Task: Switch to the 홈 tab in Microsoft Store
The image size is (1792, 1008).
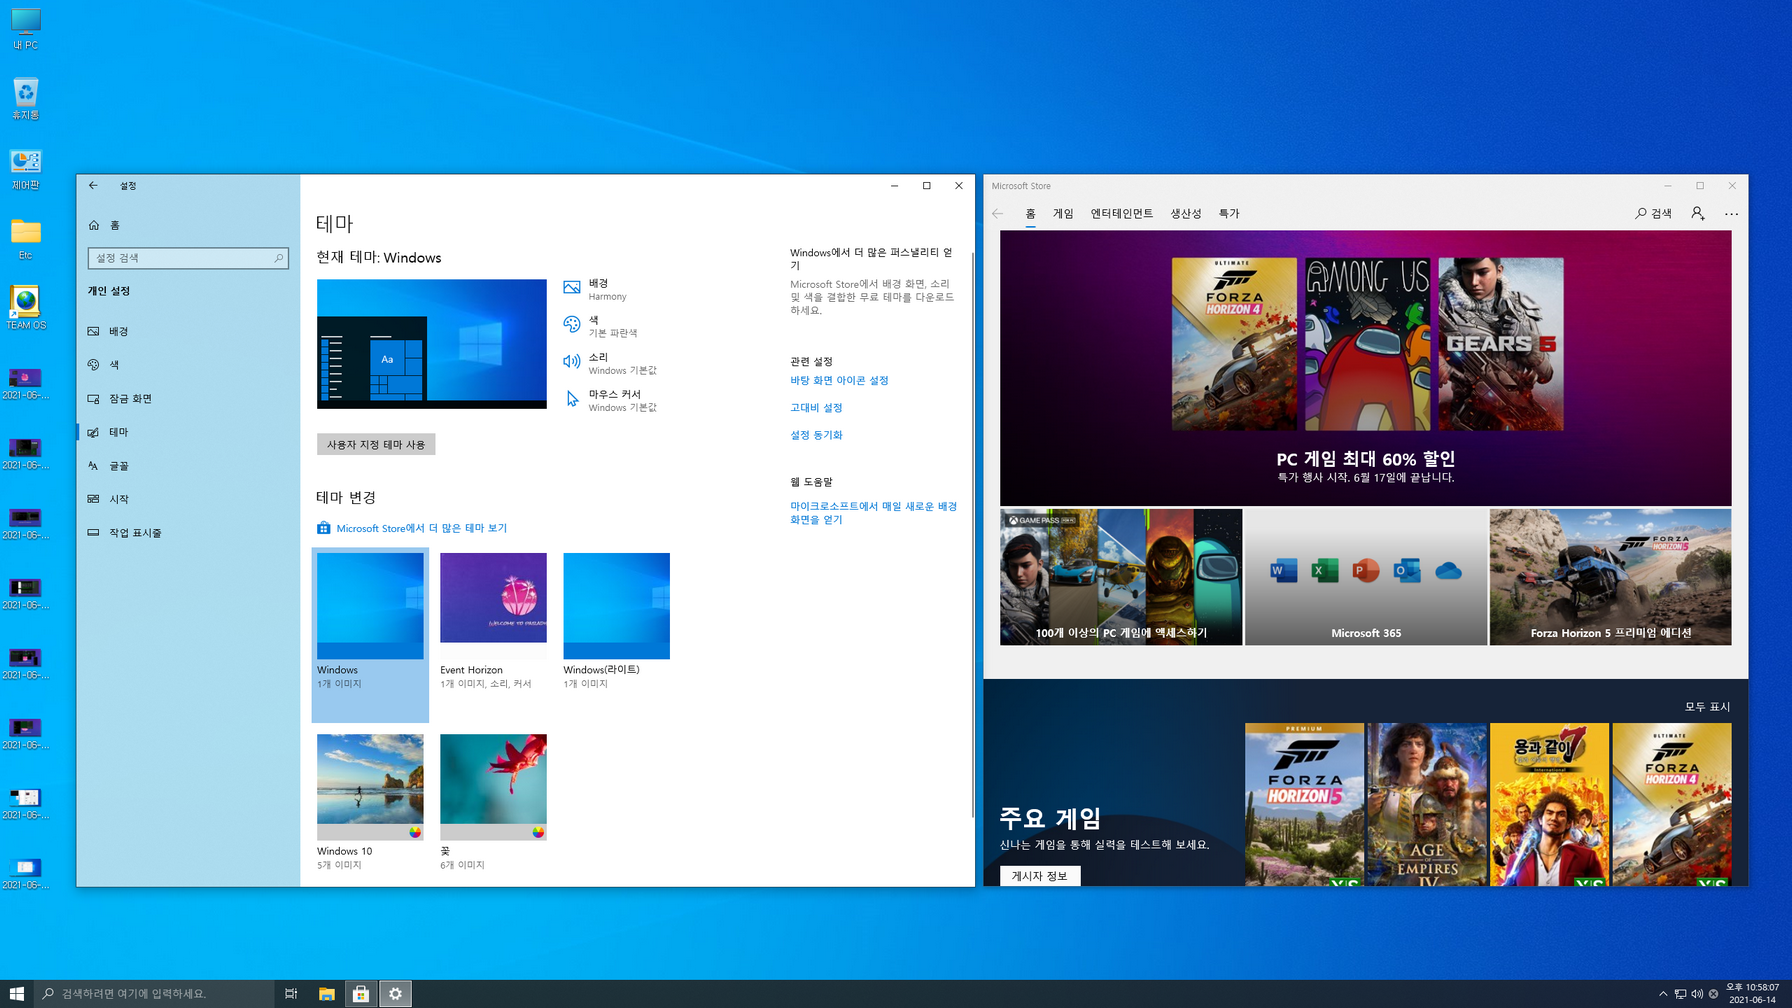Action: click(x=1030, y=213)
